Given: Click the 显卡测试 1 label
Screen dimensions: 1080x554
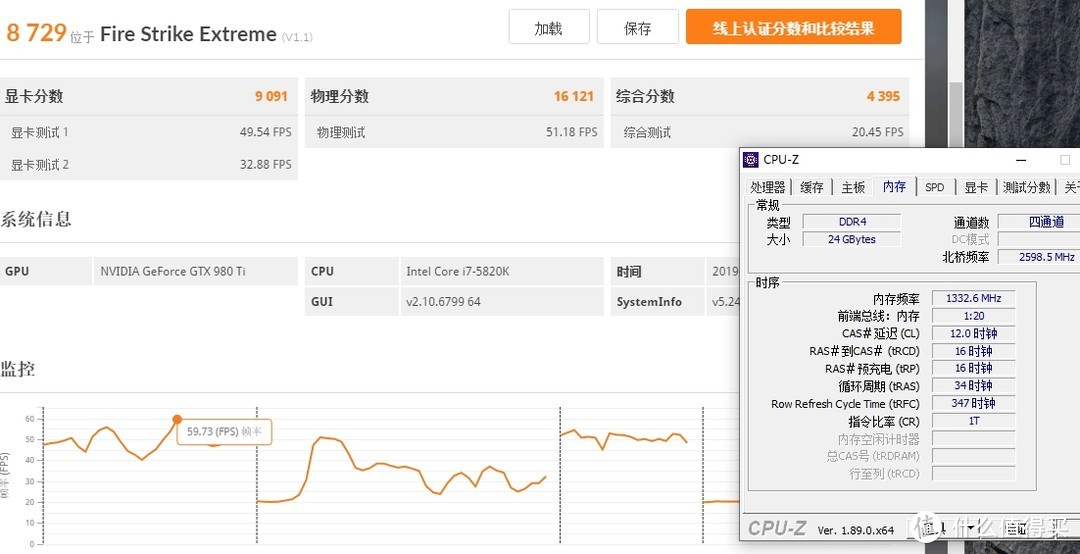Looking at the screenshot, I should (39, 132).
